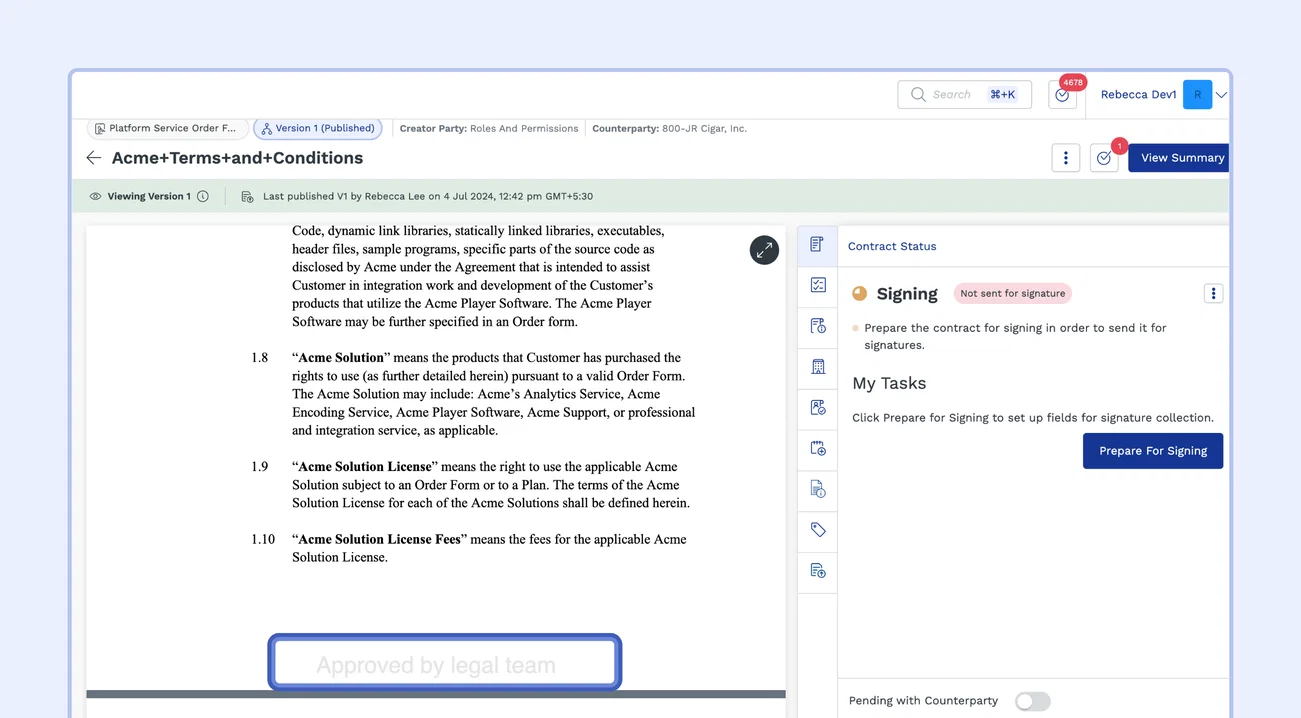Click Counterparty: 800-JR Cigar, Inc. text
Image resolution: width=1301 pixels, height=718 pixels.
[669, 129]
